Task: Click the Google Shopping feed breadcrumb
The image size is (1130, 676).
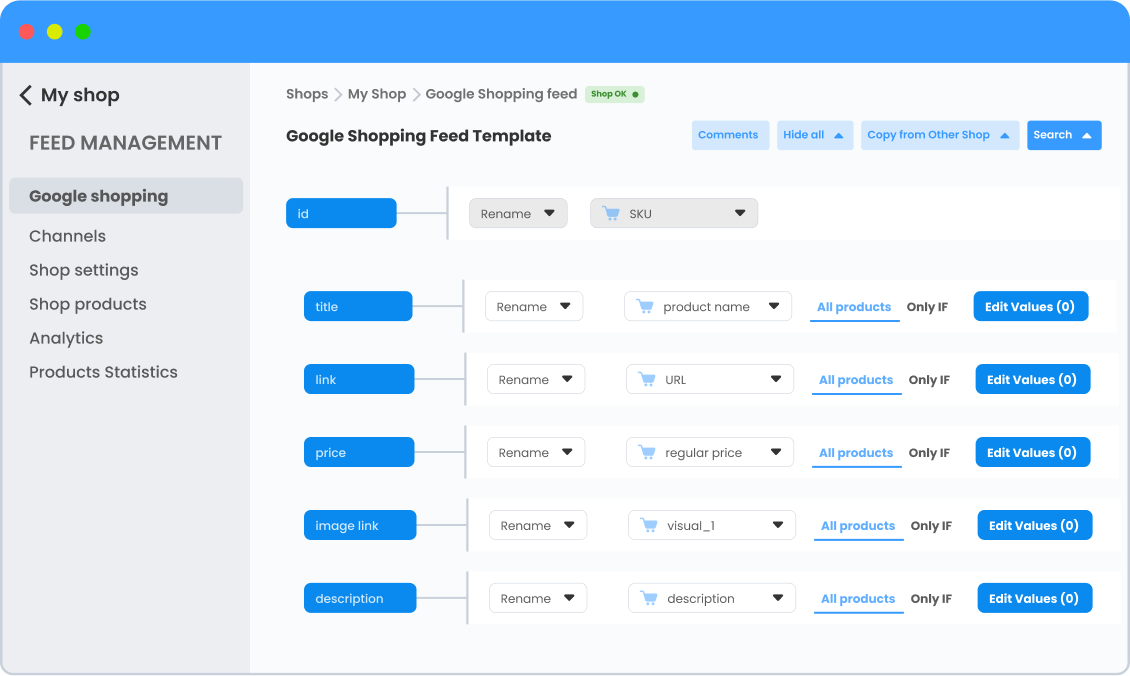Action: pos(501,94)
